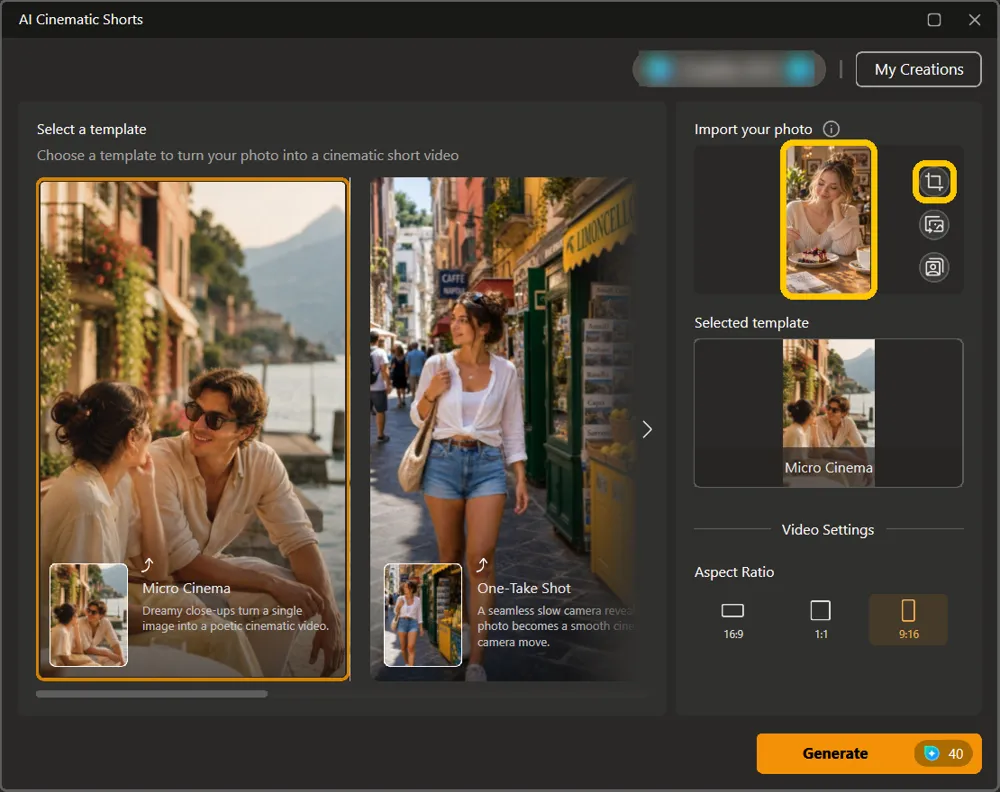Select the 1:1 aspect ratio
1000x792 pixels.
pyautogui.click(x=821, y=620)
